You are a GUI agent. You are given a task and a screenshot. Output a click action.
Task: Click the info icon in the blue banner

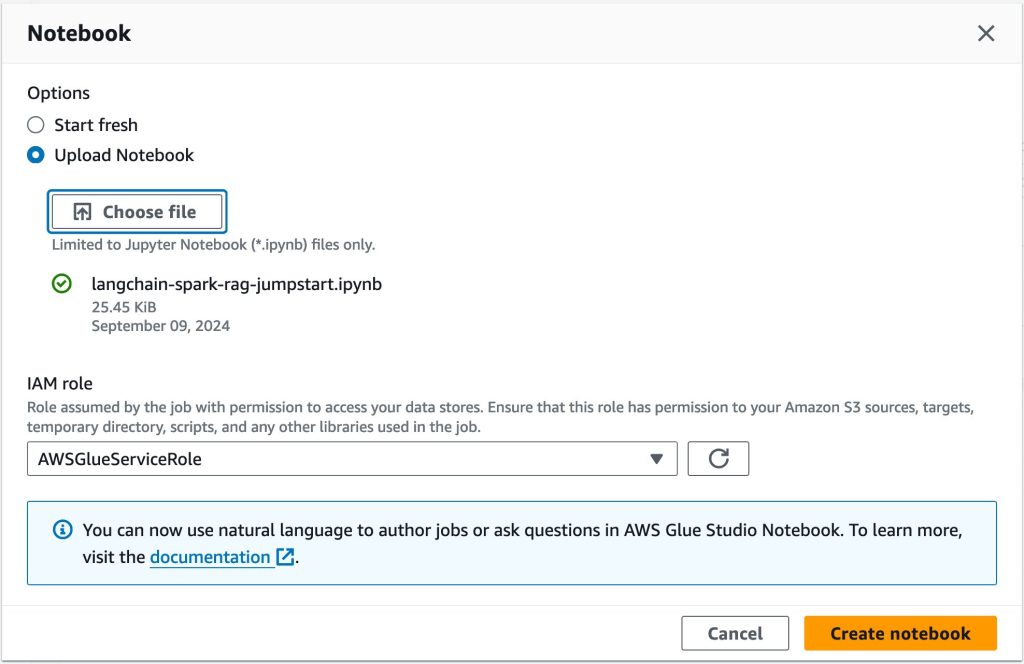(63, 530)
